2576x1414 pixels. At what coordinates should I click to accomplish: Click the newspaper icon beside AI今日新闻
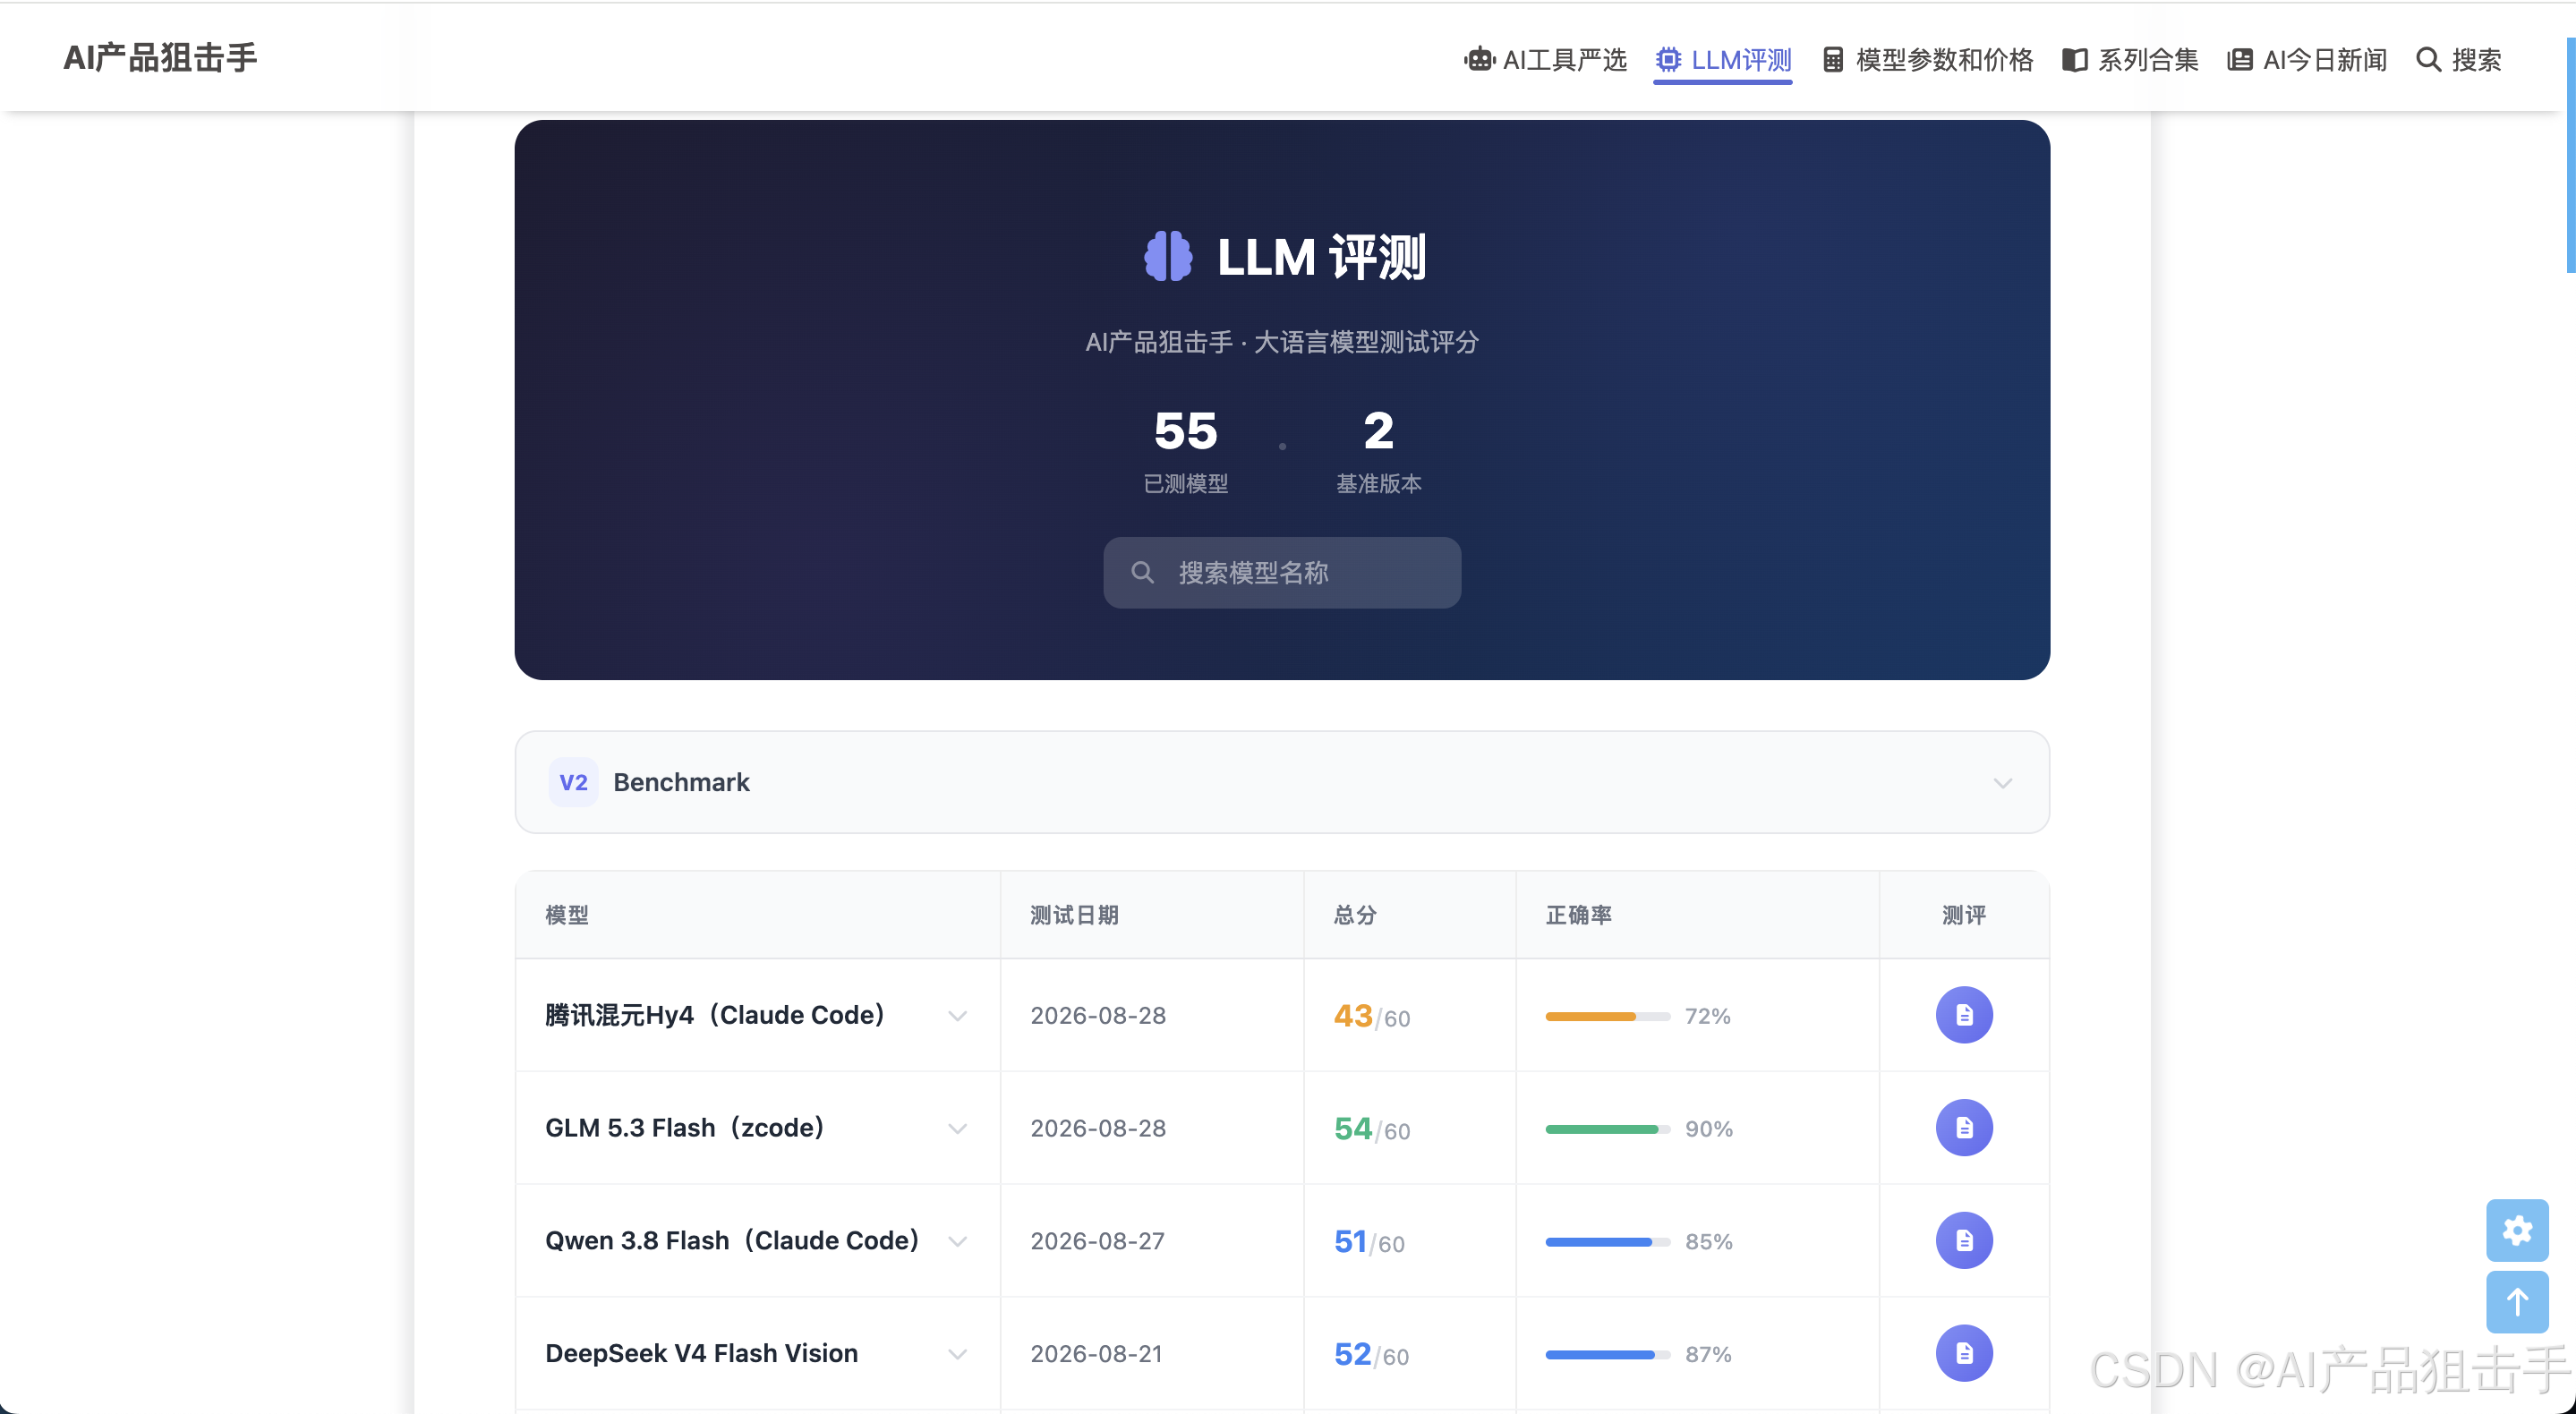point(2240,60)
